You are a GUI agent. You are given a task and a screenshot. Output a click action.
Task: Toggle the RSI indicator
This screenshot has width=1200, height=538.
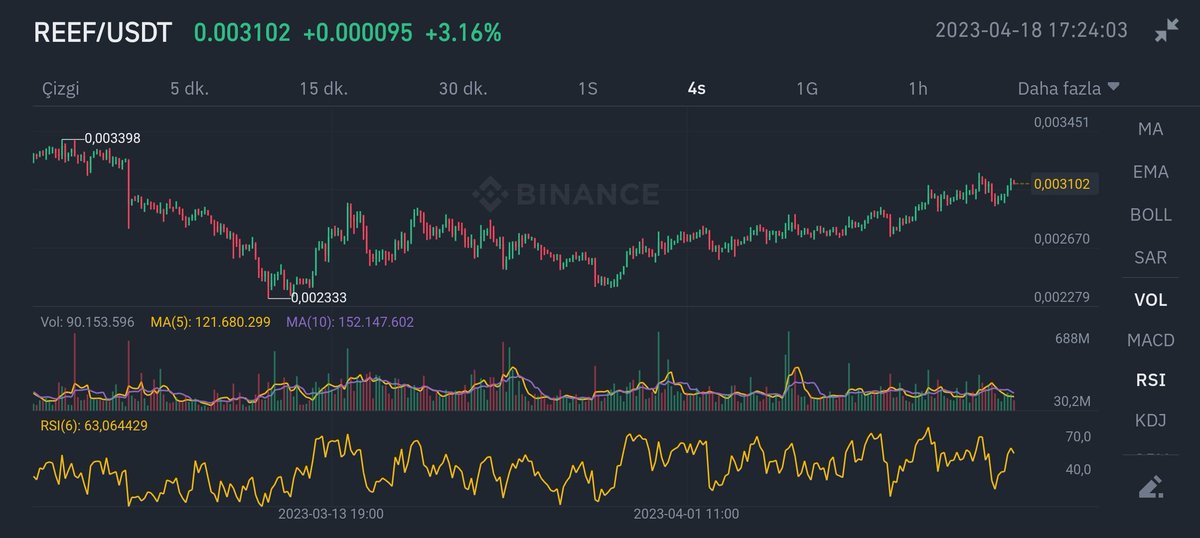coord(1150,380)
